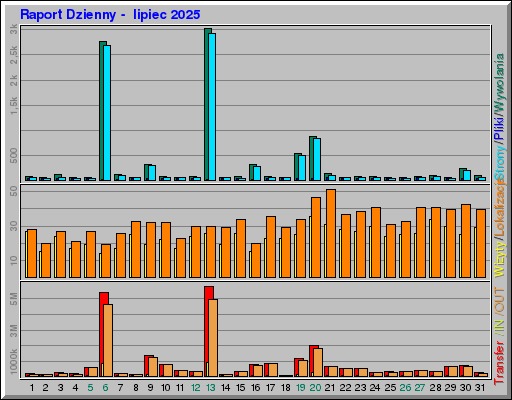
Task: Click the orange bar for day 21 in middle chart
Action: [331, 233]
